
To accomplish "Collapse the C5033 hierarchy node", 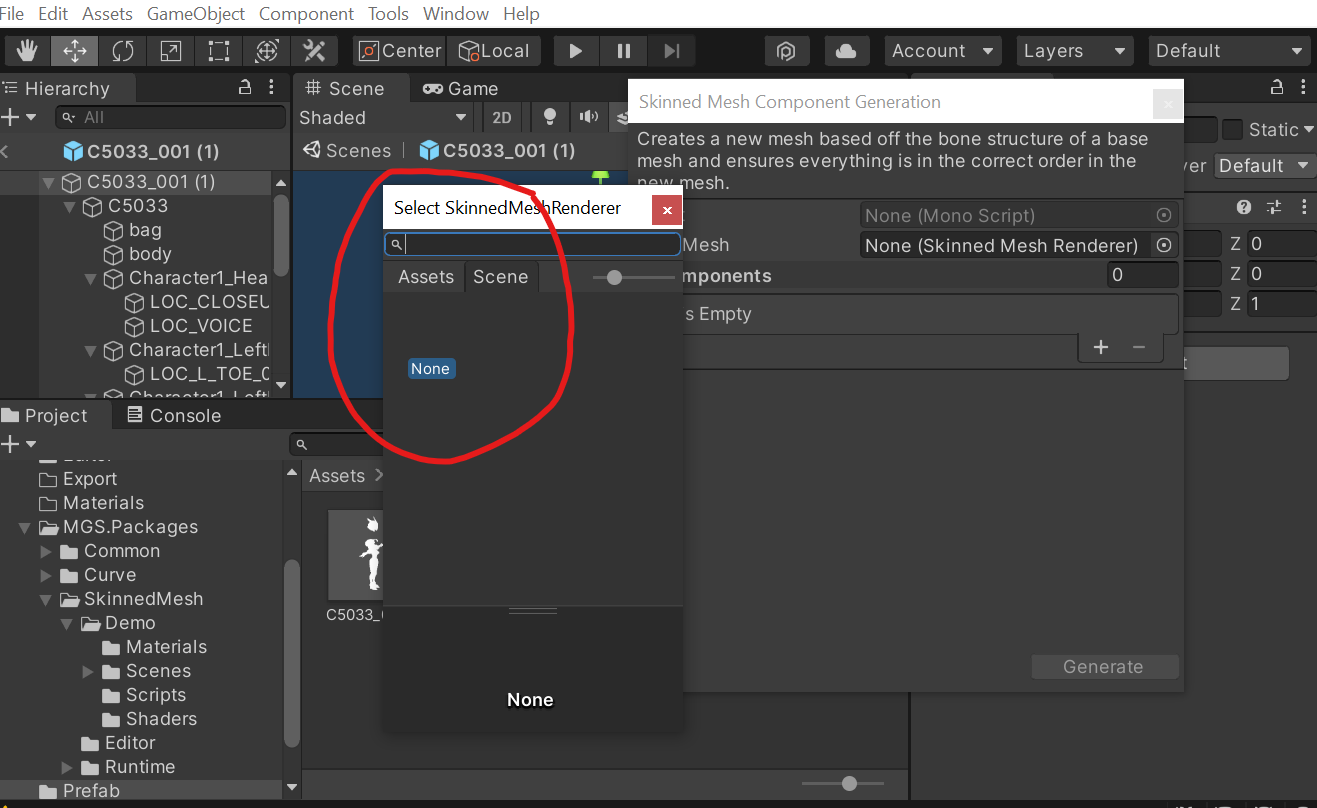I will click(x=69, y=206).
